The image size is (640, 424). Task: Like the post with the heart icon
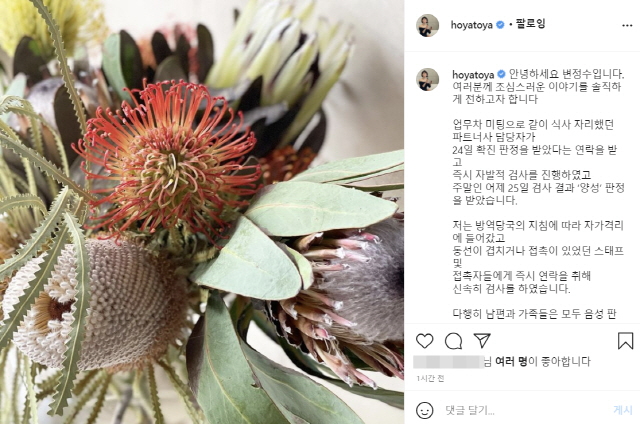tap(424, 341)
